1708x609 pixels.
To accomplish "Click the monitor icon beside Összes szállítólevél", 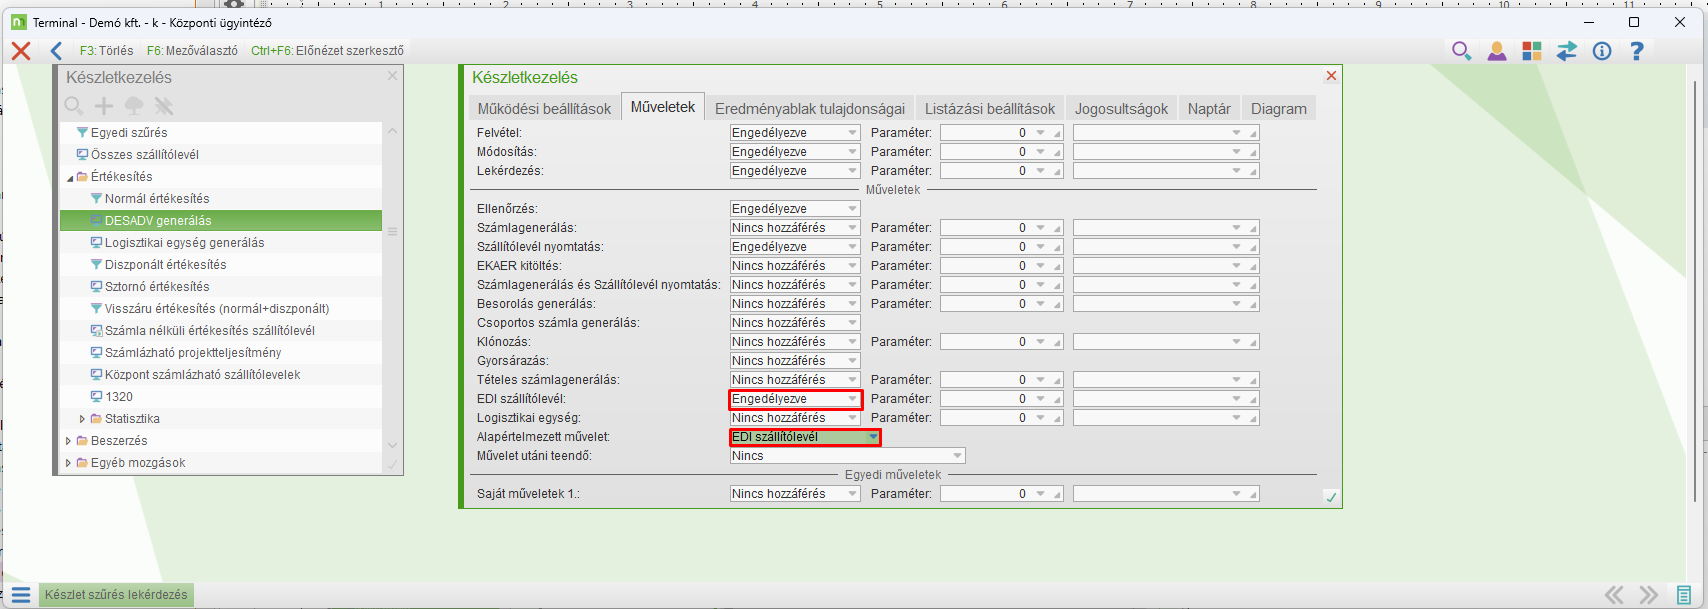I will tap(83, 155).
